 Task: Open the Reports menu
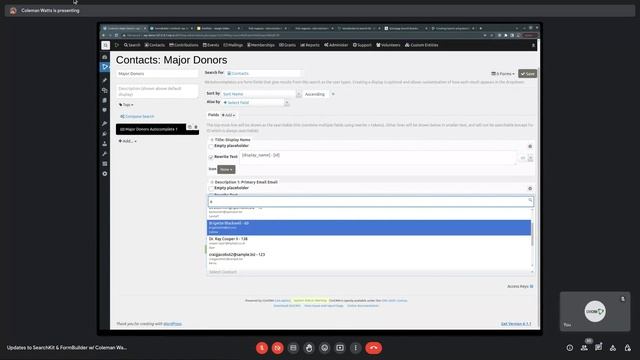(310, 45)
